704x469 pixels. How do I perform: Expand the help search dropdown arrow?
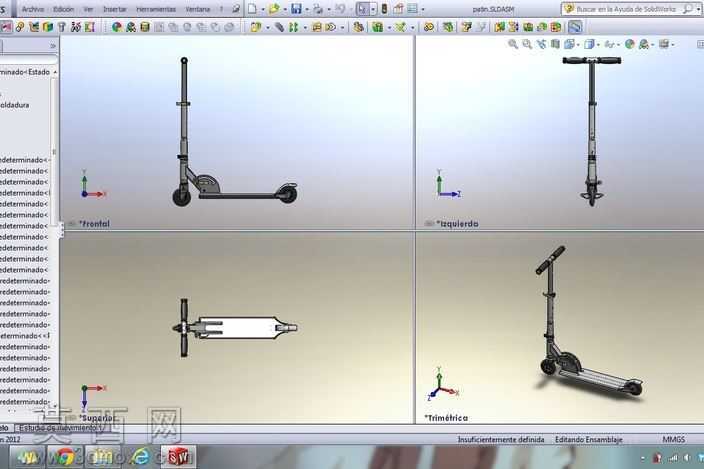click(x=698, y=9)
